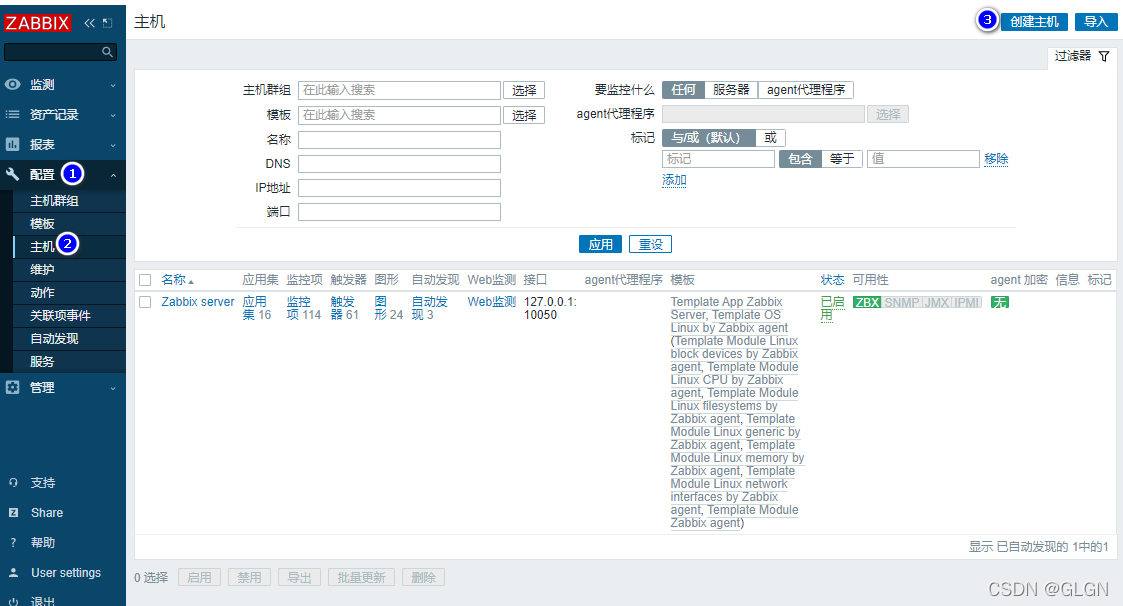Screen dimensions: 1123x606
Task: Sort hosts by 名称 column
Action: tap(177, 280)
